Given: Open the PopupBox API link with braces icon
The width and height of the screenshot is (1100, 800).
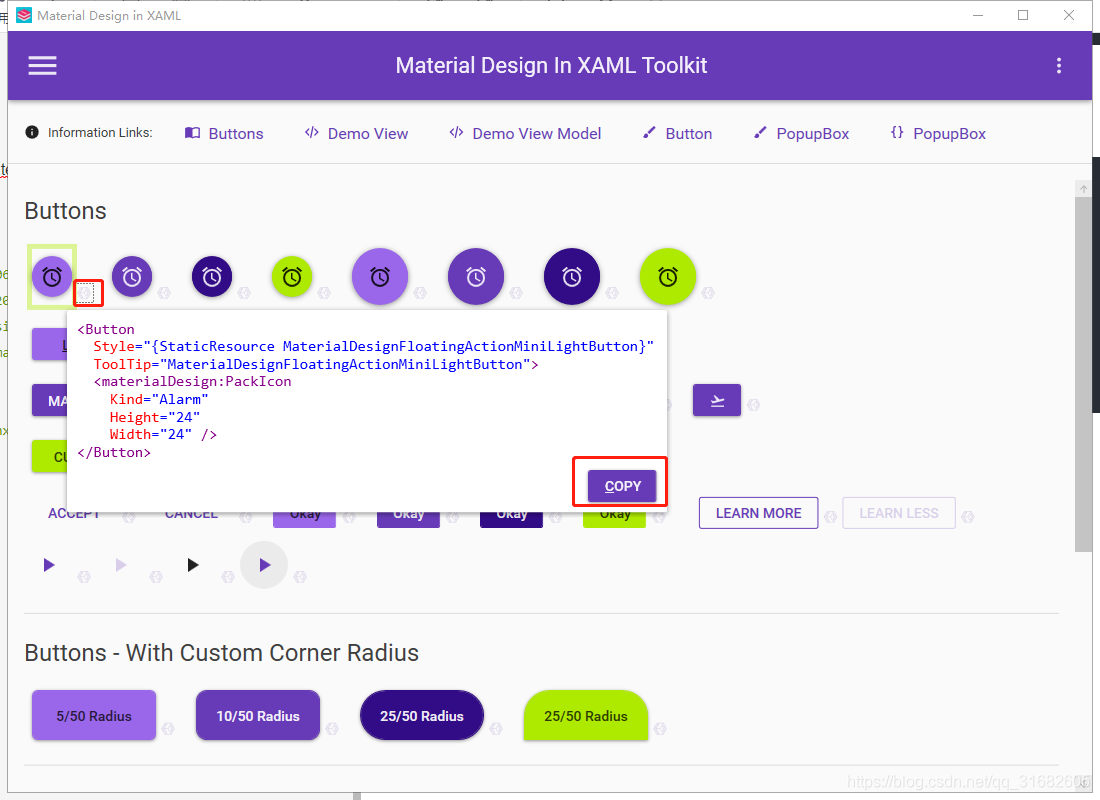Looking at the screenshot, I should 938,133.
